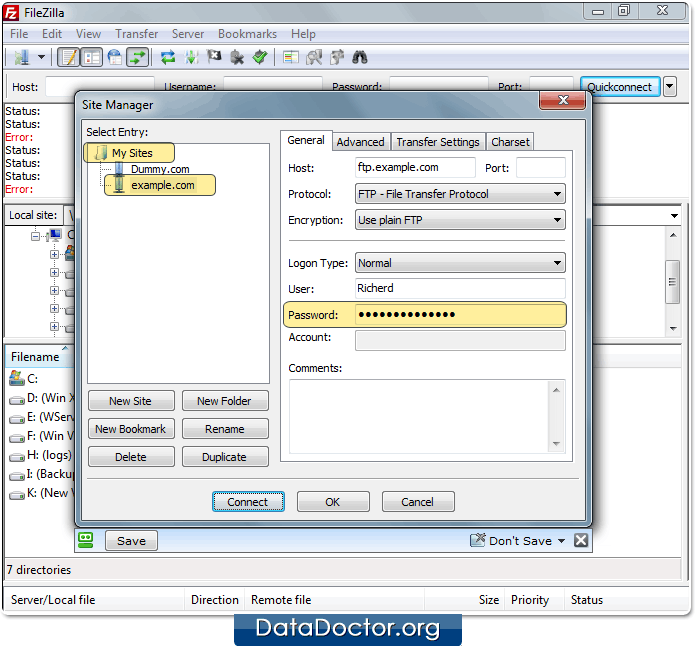Close the Site Manager dialog
Viewport: 695px width, 647px height.
562,100
